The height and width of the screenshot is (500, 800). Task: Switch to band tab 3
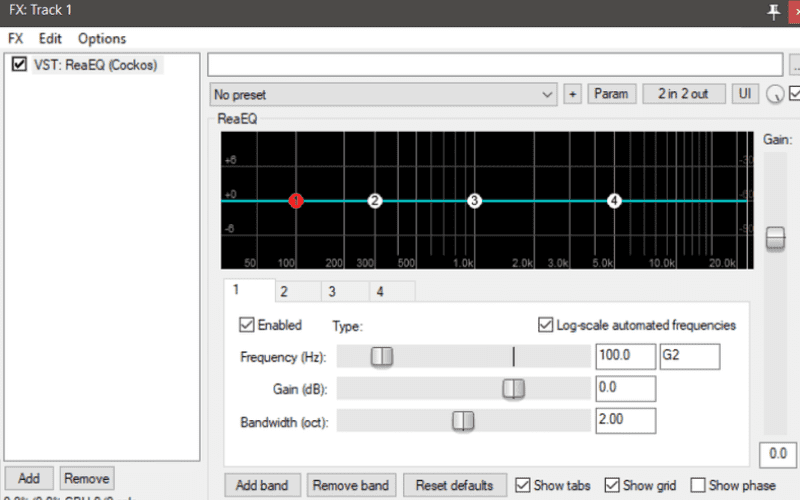tap(345, 292)
